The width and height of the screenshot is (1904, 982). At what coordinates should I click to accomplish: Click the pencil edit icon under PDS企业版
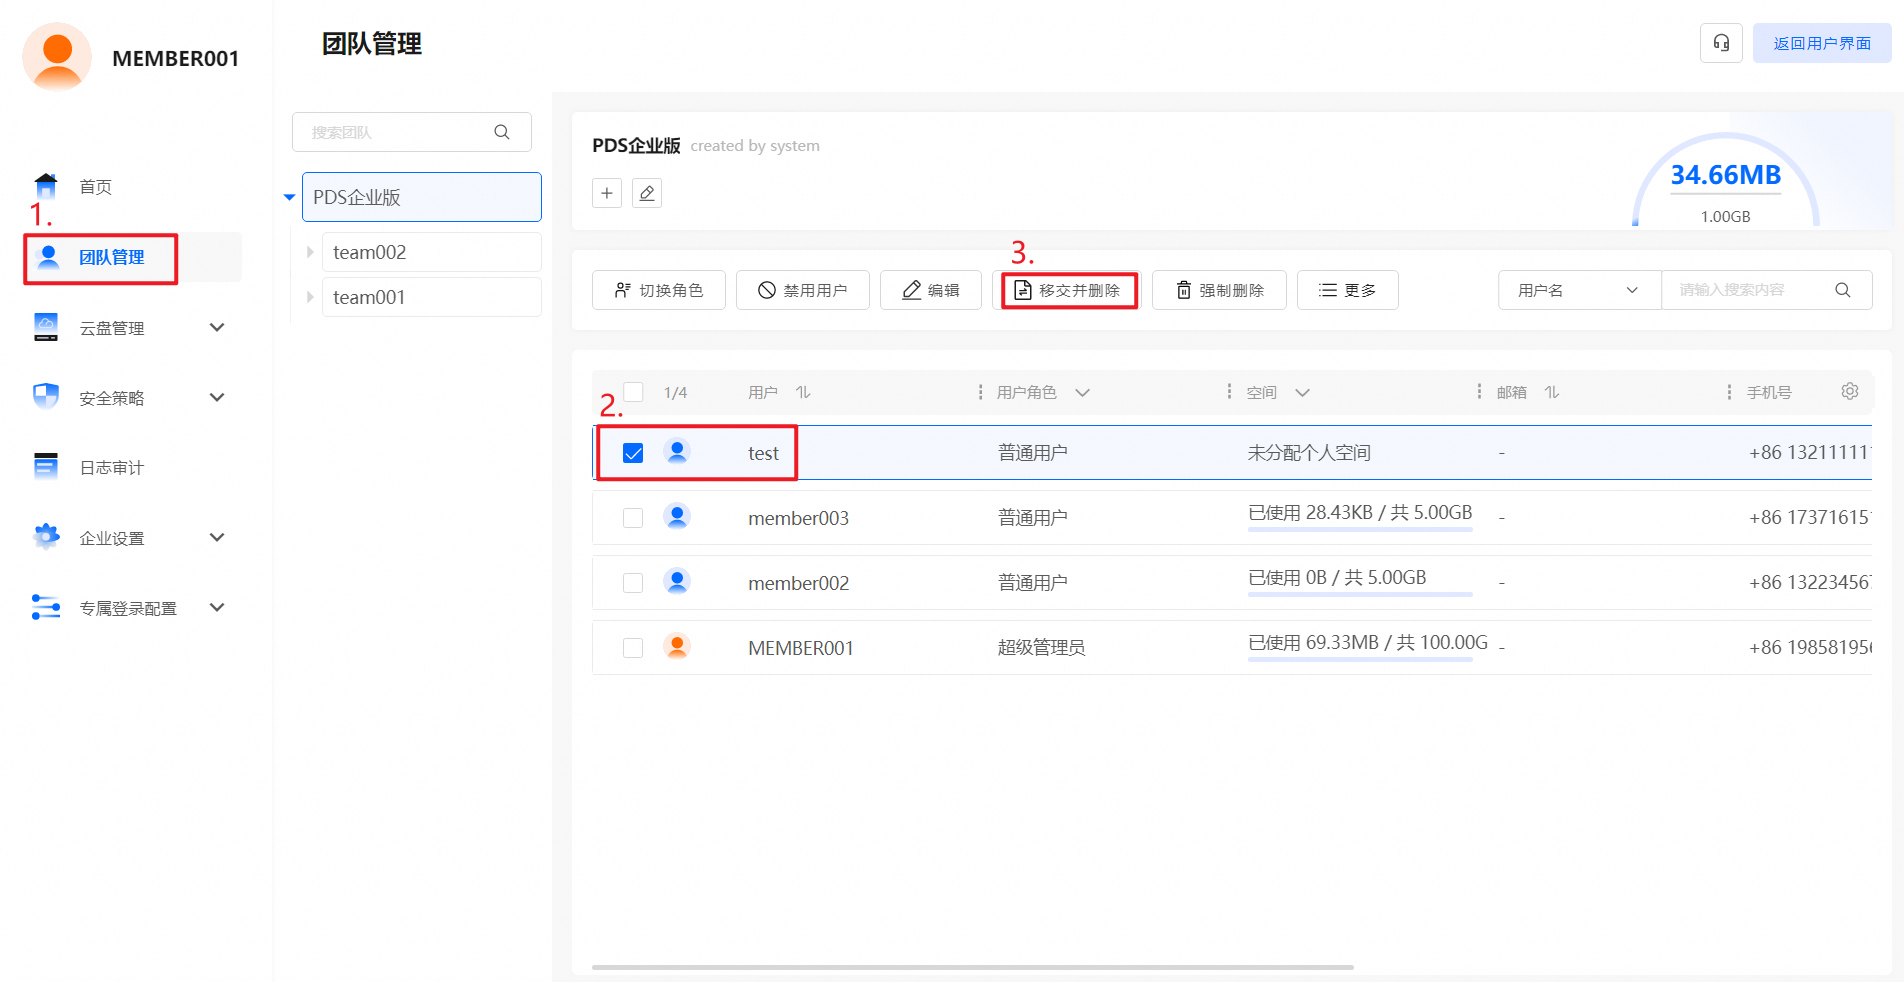(647, 193)
